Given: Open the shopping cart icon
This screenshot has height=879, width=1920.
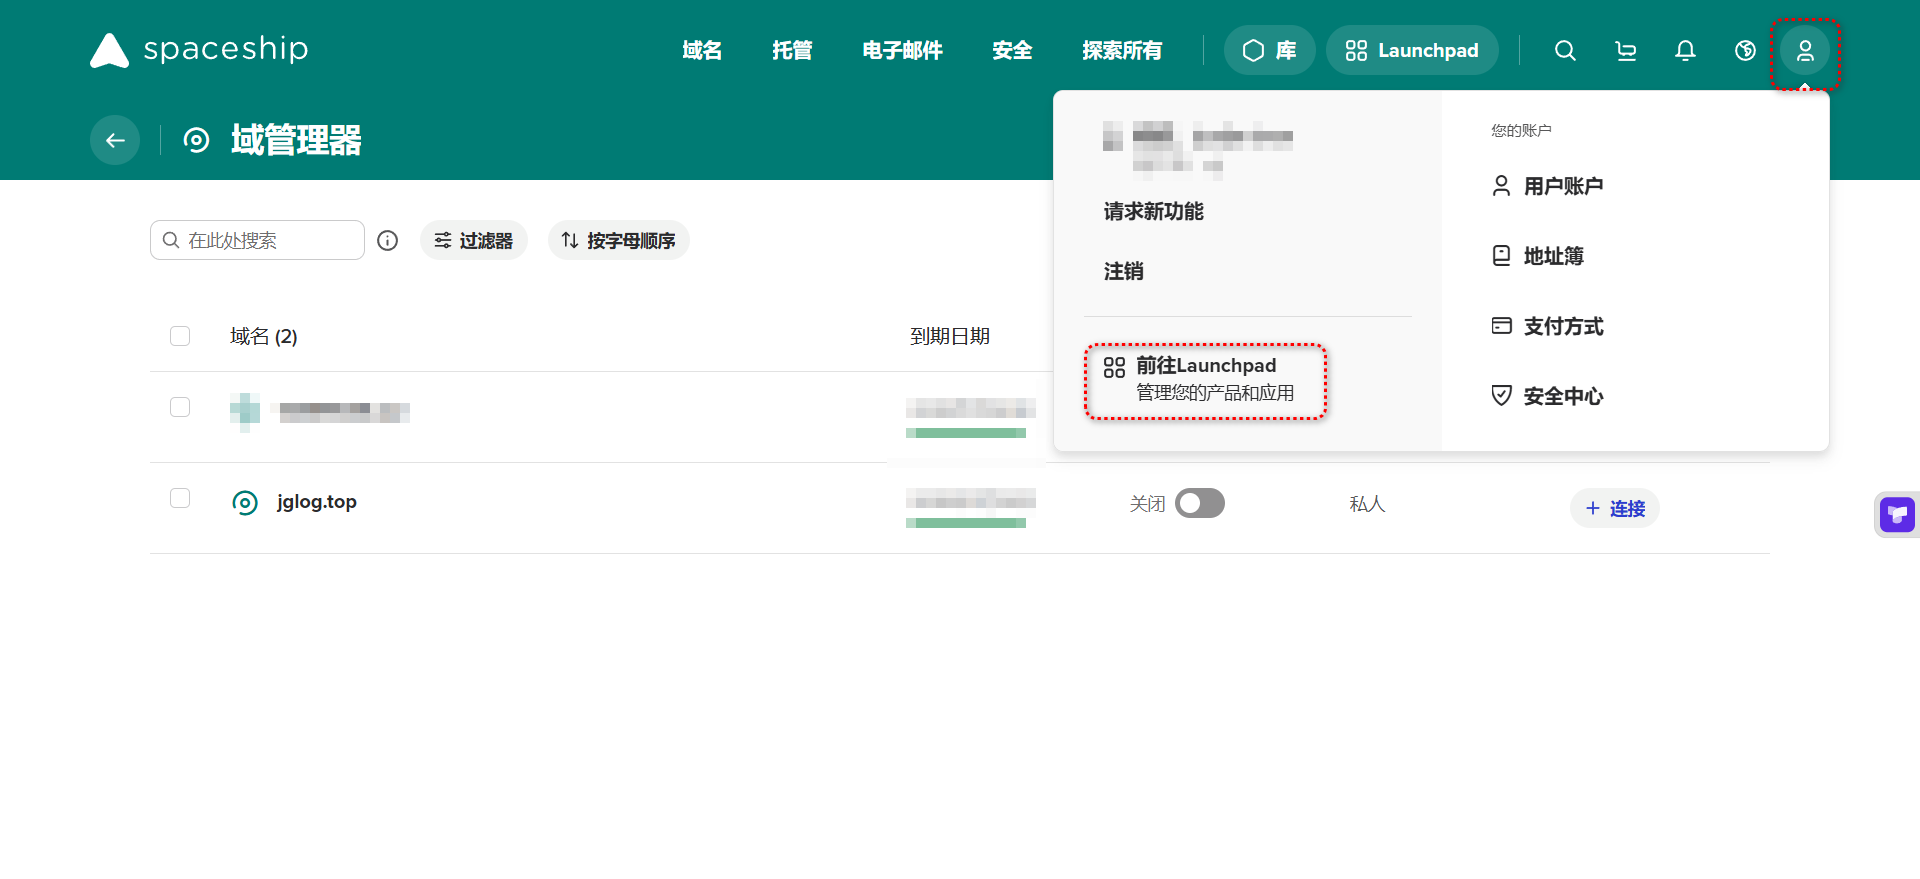Looking at the screenshot, I should pos(1625,51).
